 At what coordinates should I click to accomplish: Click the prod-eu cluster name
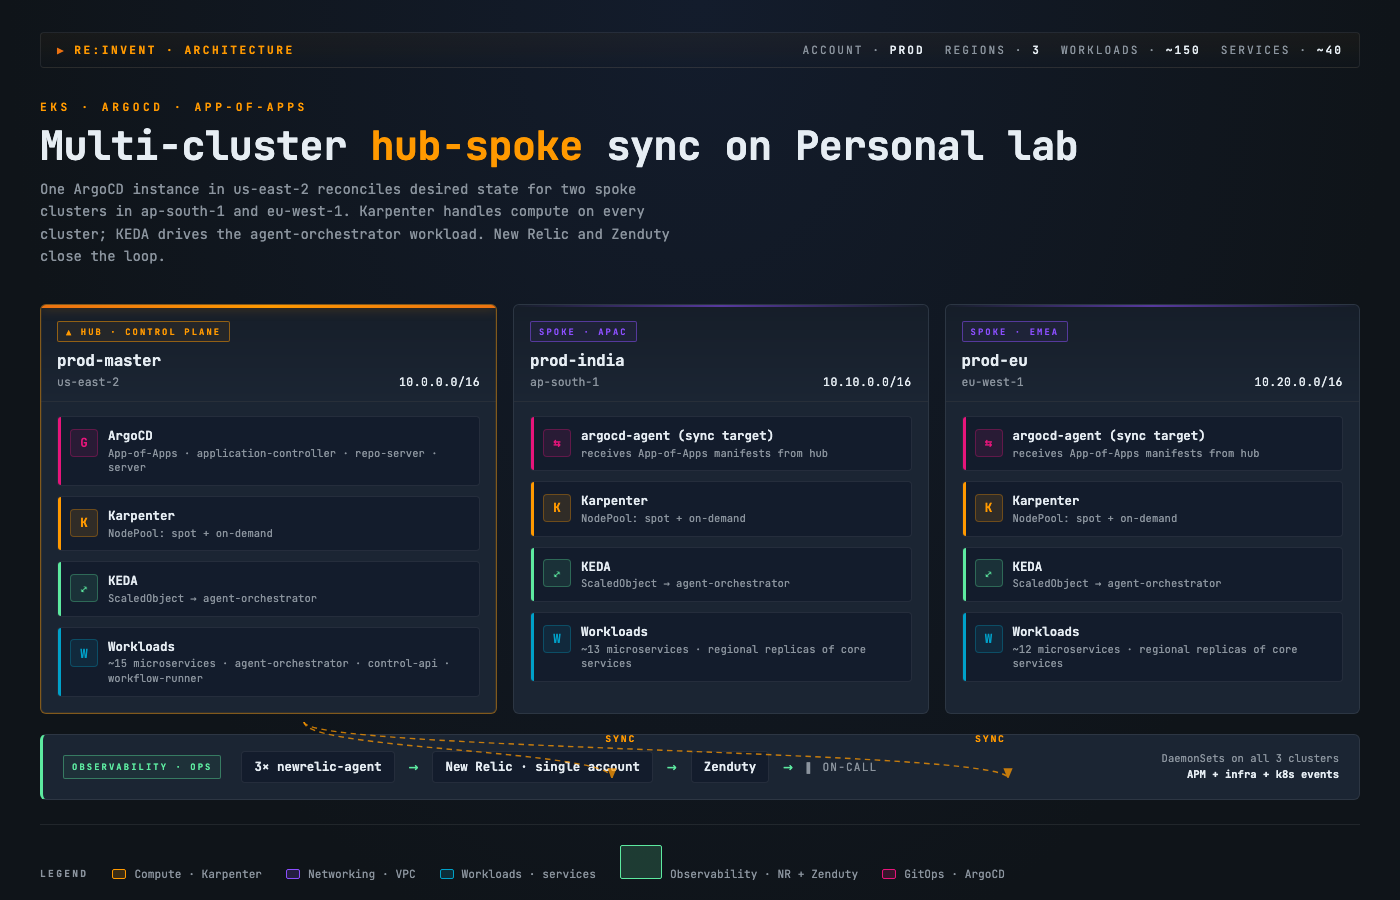pos(994,361)
